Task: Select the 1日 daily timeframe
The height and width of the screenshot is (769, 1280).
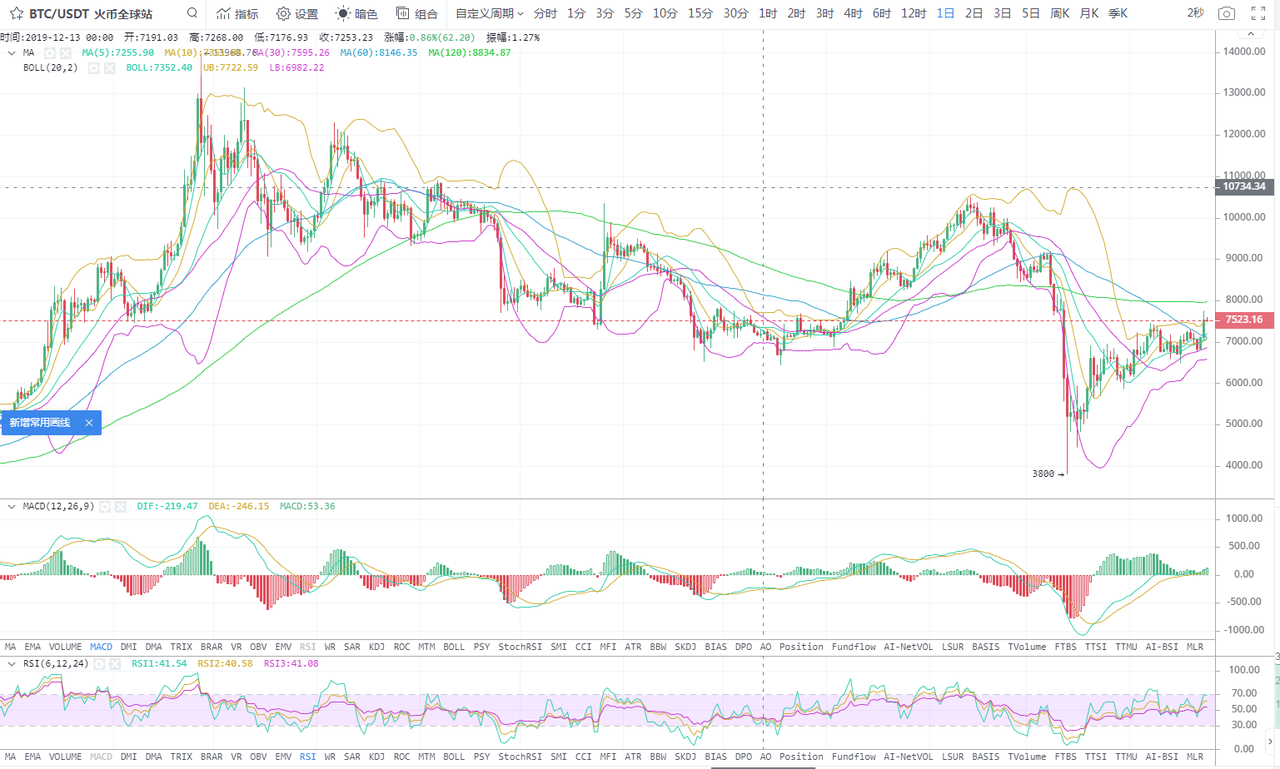Action: tap(946, 14)
